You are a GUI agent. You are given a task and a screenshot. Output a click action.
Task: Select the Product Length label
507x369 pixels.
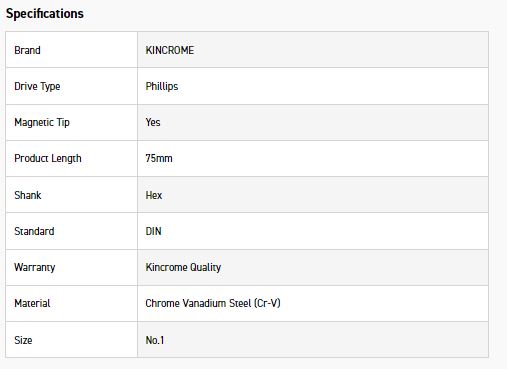(48, 158)
